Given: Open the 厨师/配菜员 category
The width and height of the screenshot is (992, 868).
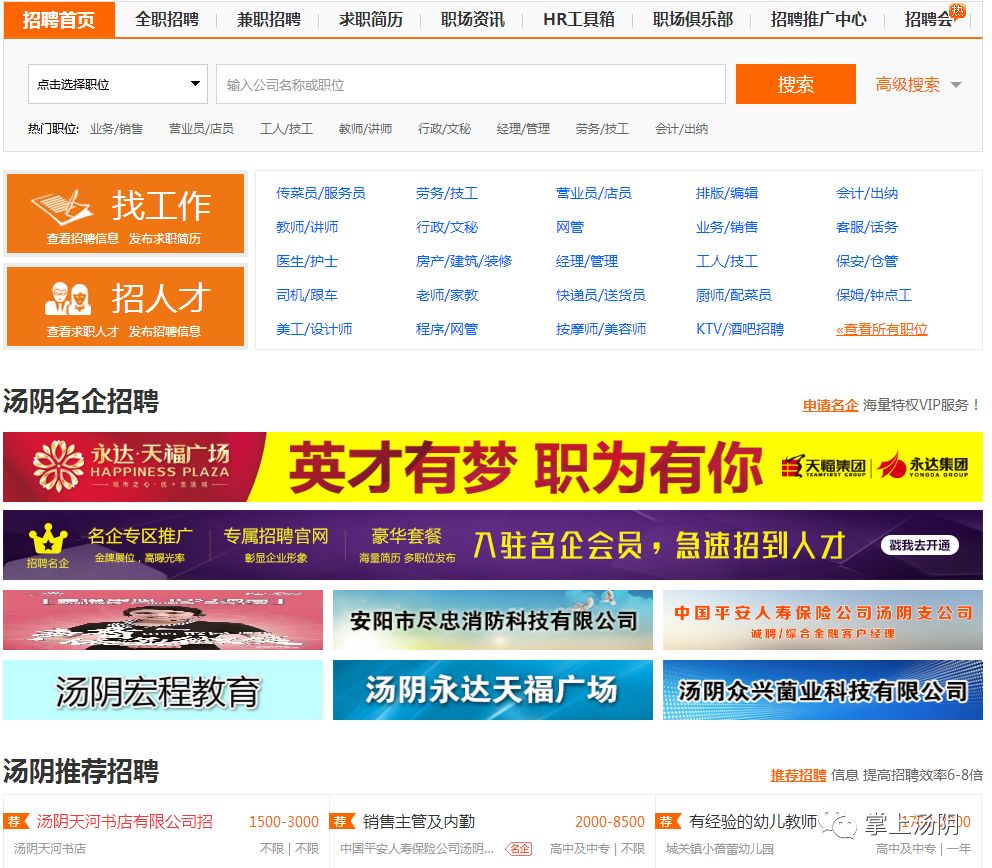Looking at the screenshot, I should 734,295.
